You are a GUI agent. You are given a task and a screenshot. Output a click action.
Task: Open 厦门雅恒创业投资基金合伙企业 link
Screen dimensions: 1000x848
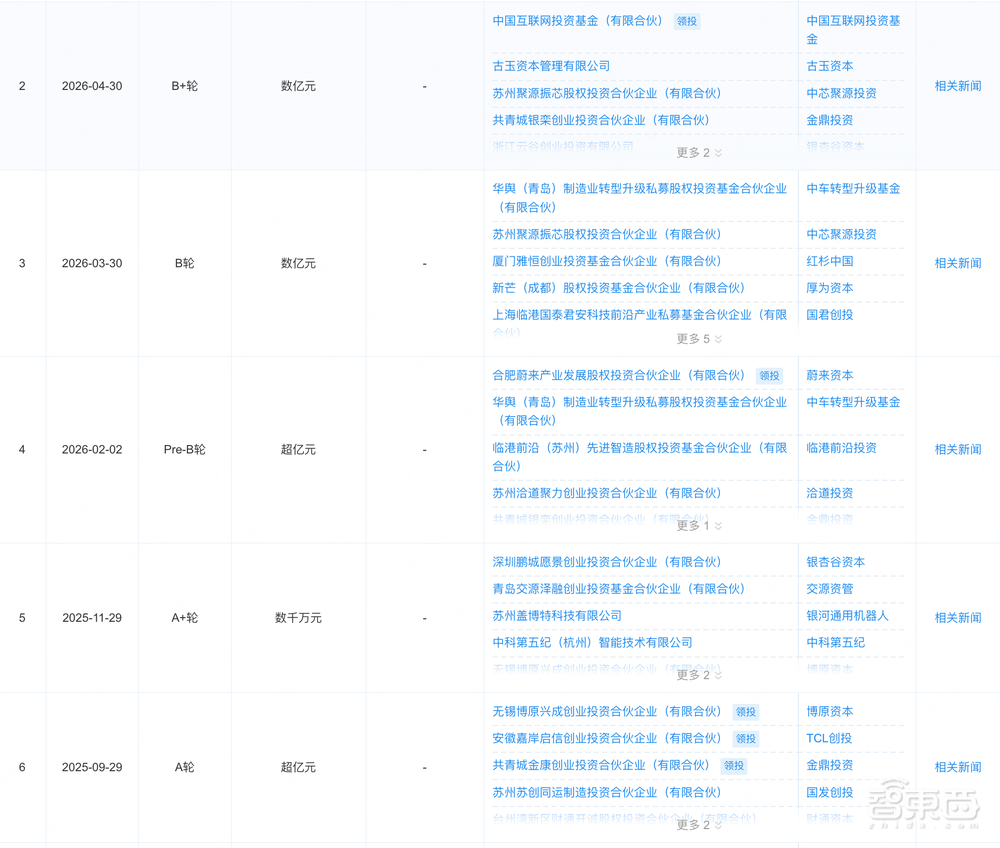[607, 261]
